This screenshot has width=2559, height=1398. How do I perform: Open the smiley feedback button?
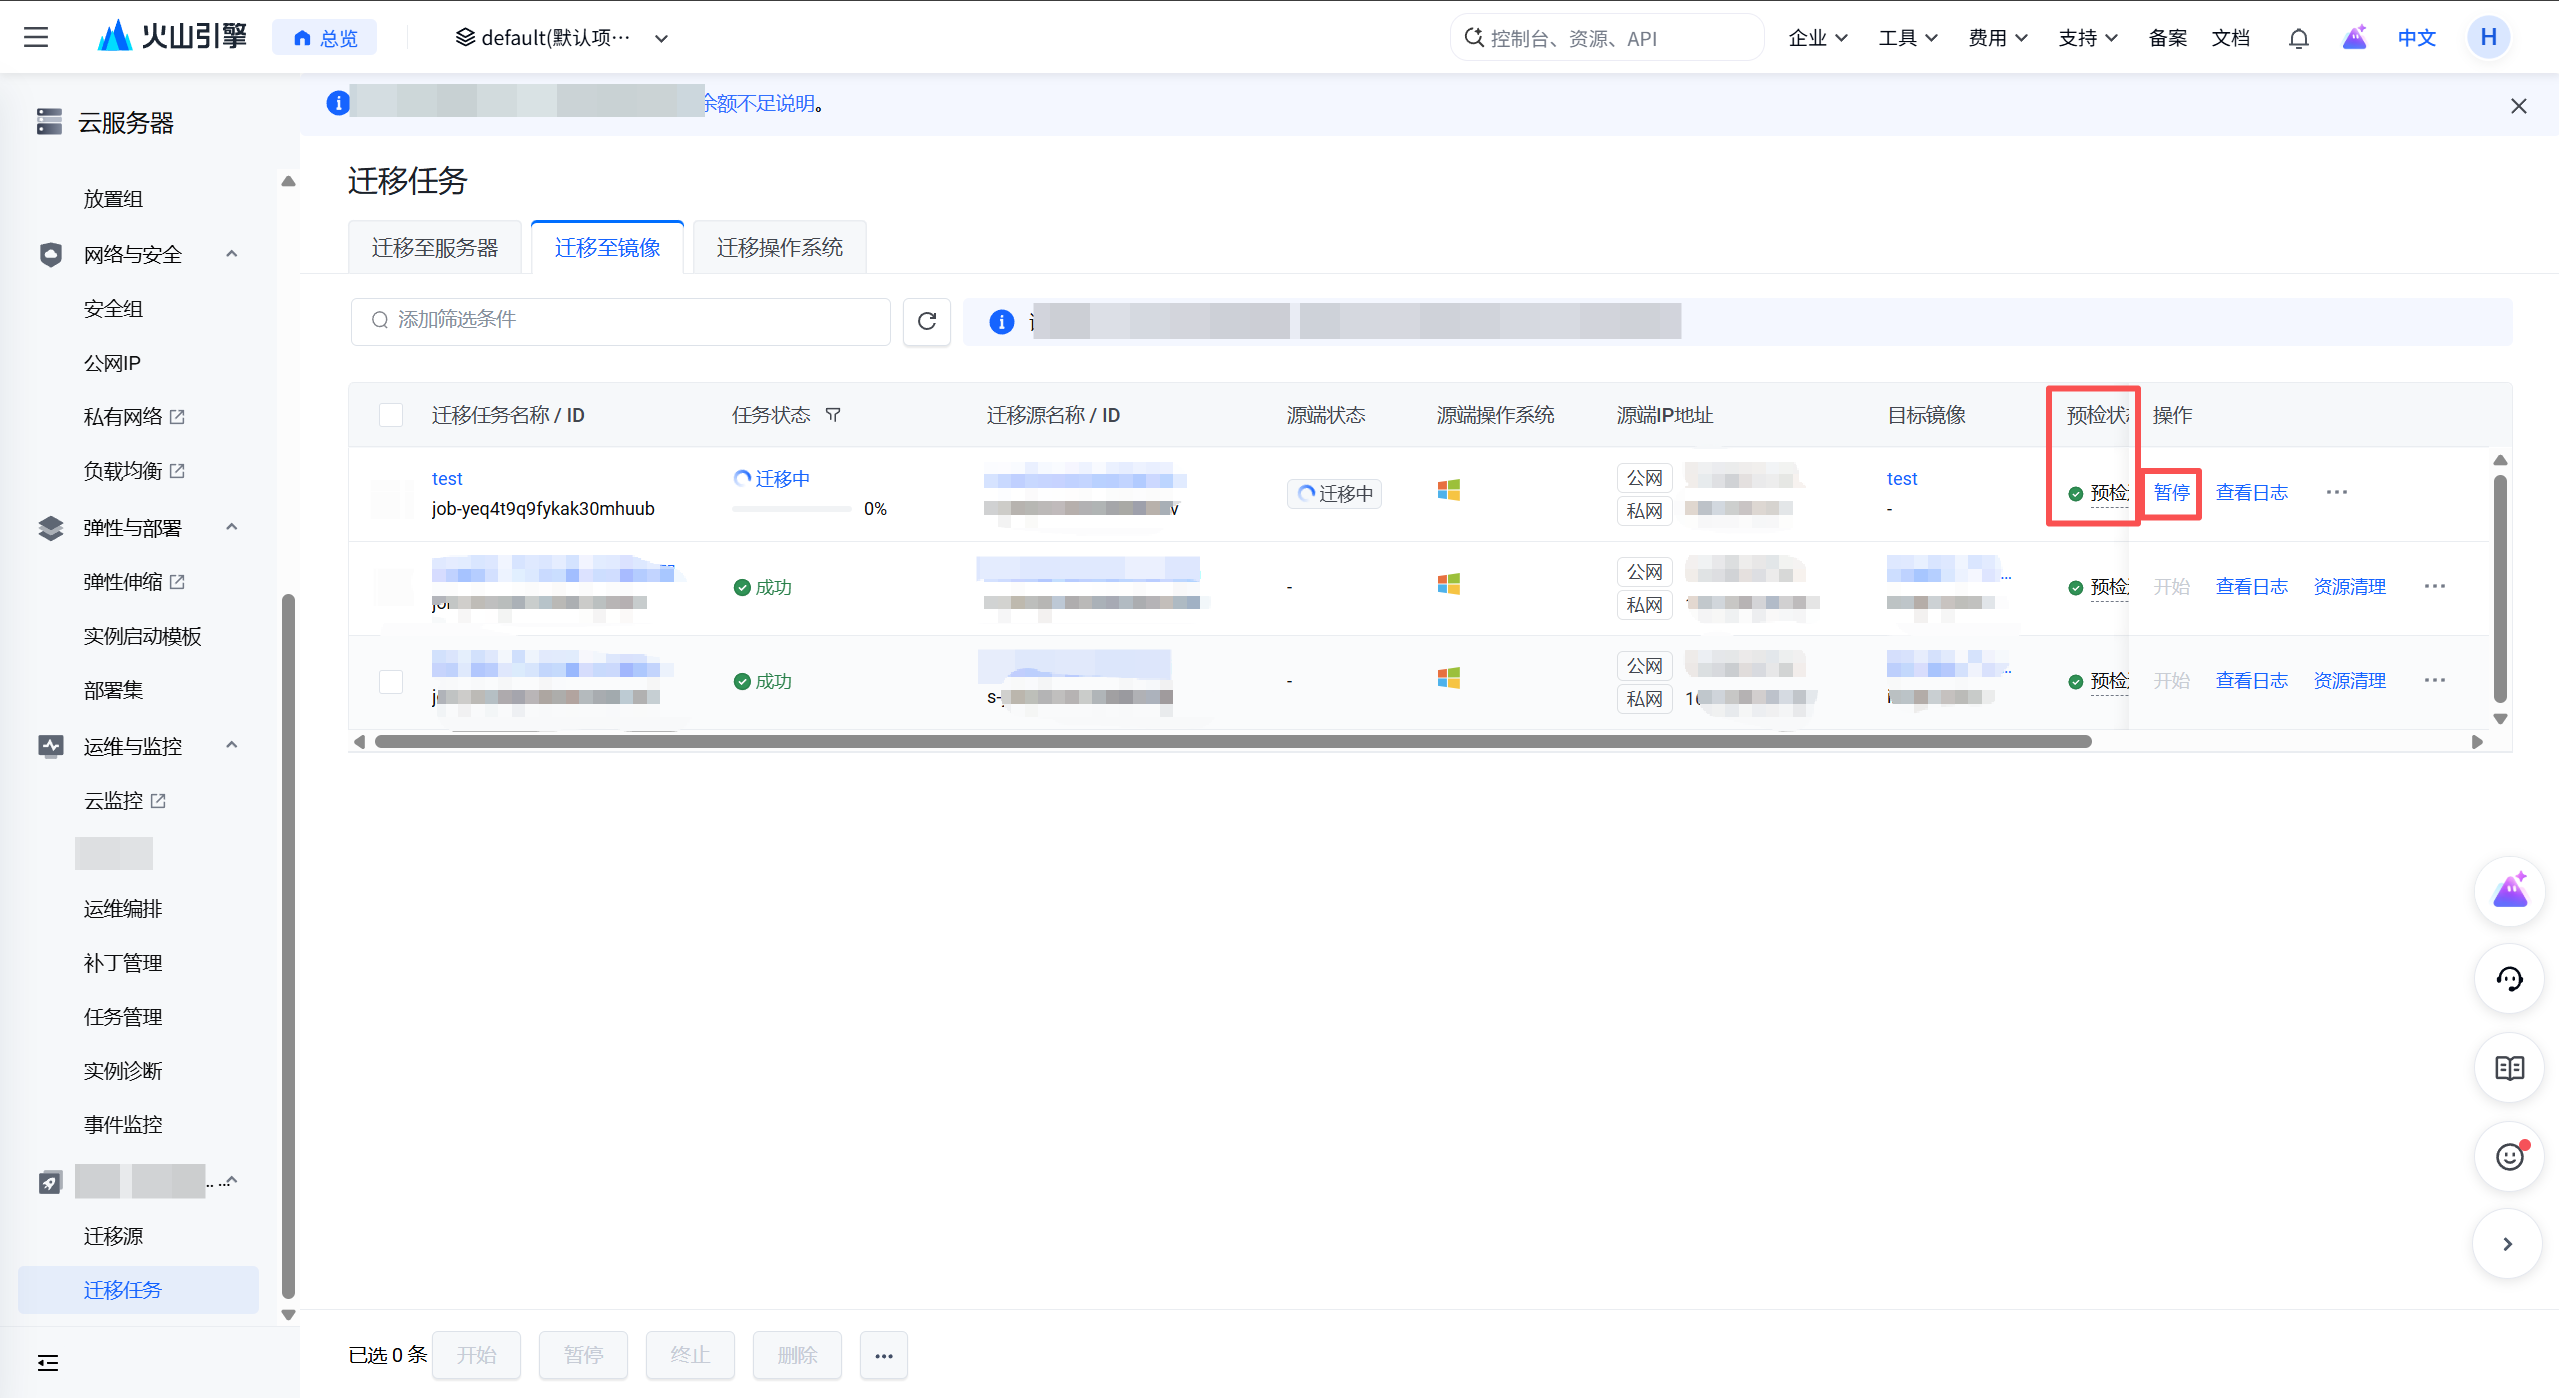click(2509, 1156)
